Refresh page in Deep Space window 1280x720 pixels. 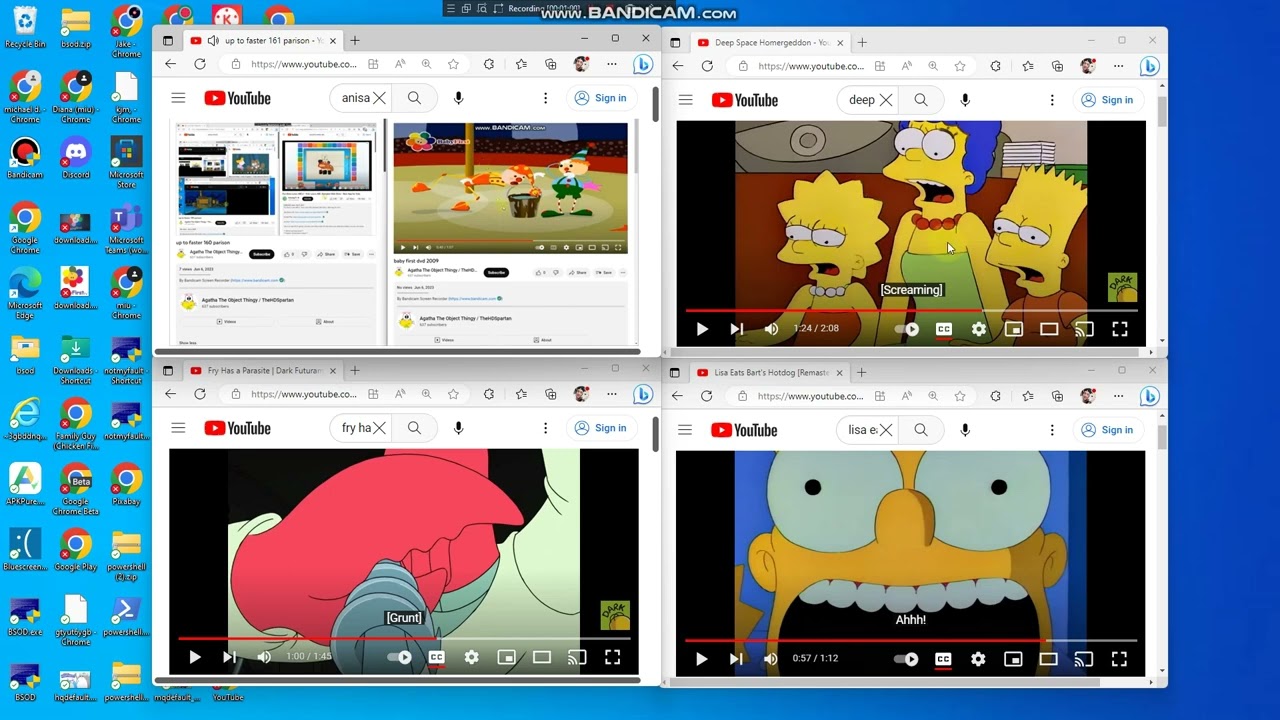(x=707, y=66)
